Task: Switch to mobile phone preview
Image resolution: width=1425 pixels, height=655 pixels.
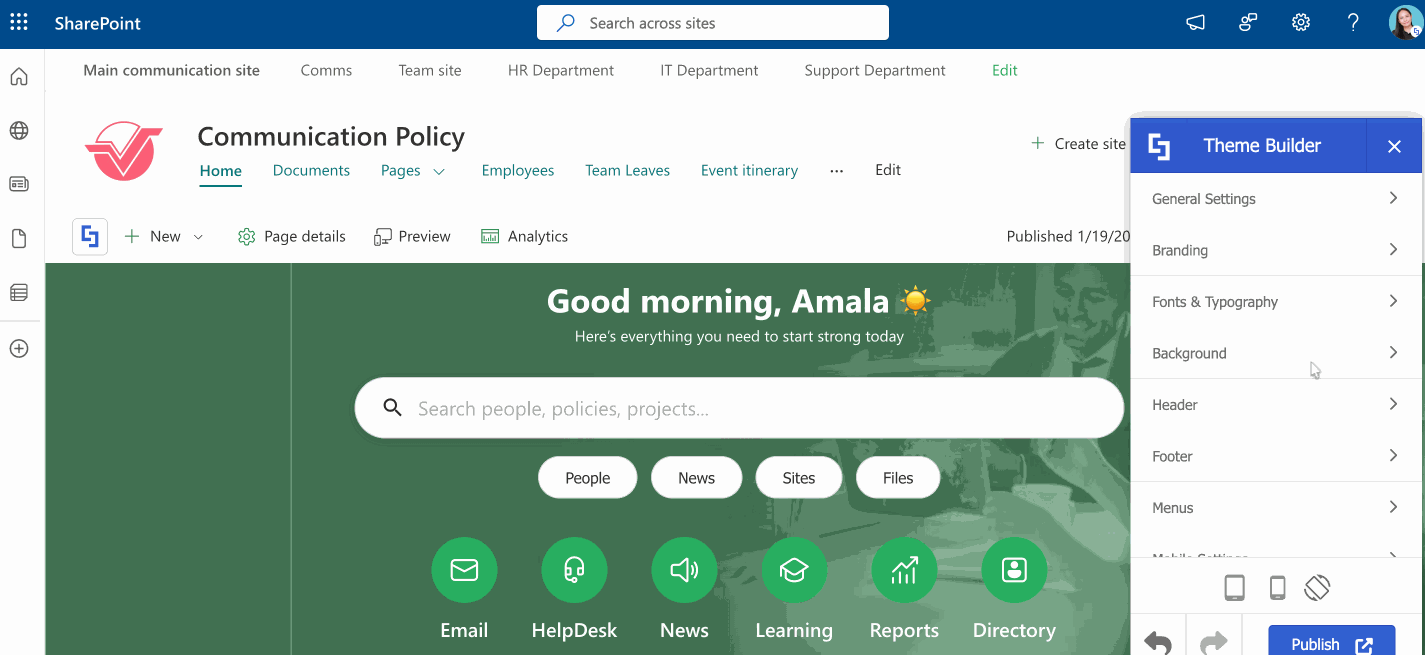Action: tap(1277, 588)
